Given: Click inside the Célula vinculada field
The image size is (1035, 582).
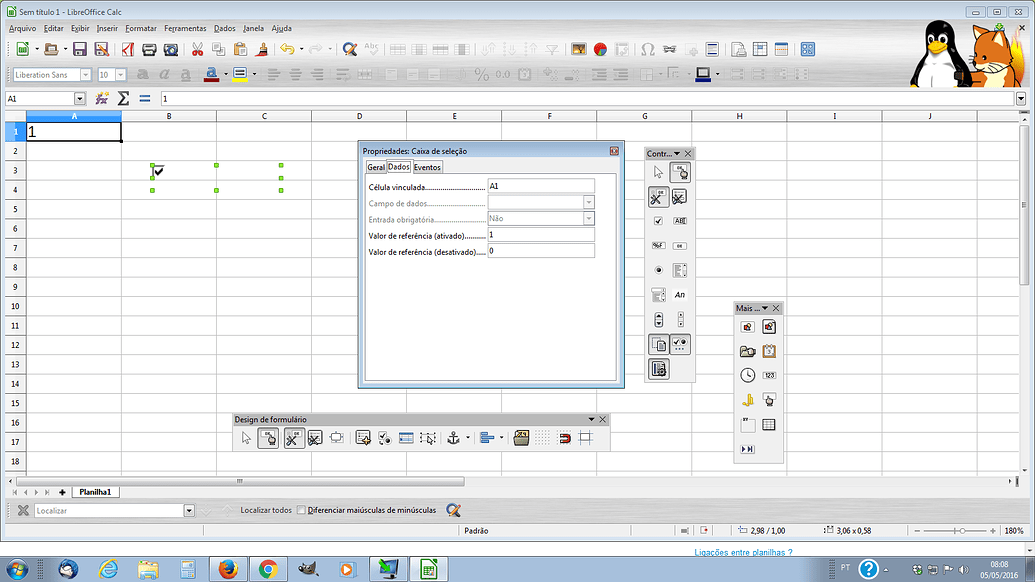Looking at the screenshot, I should coord(540,184).
